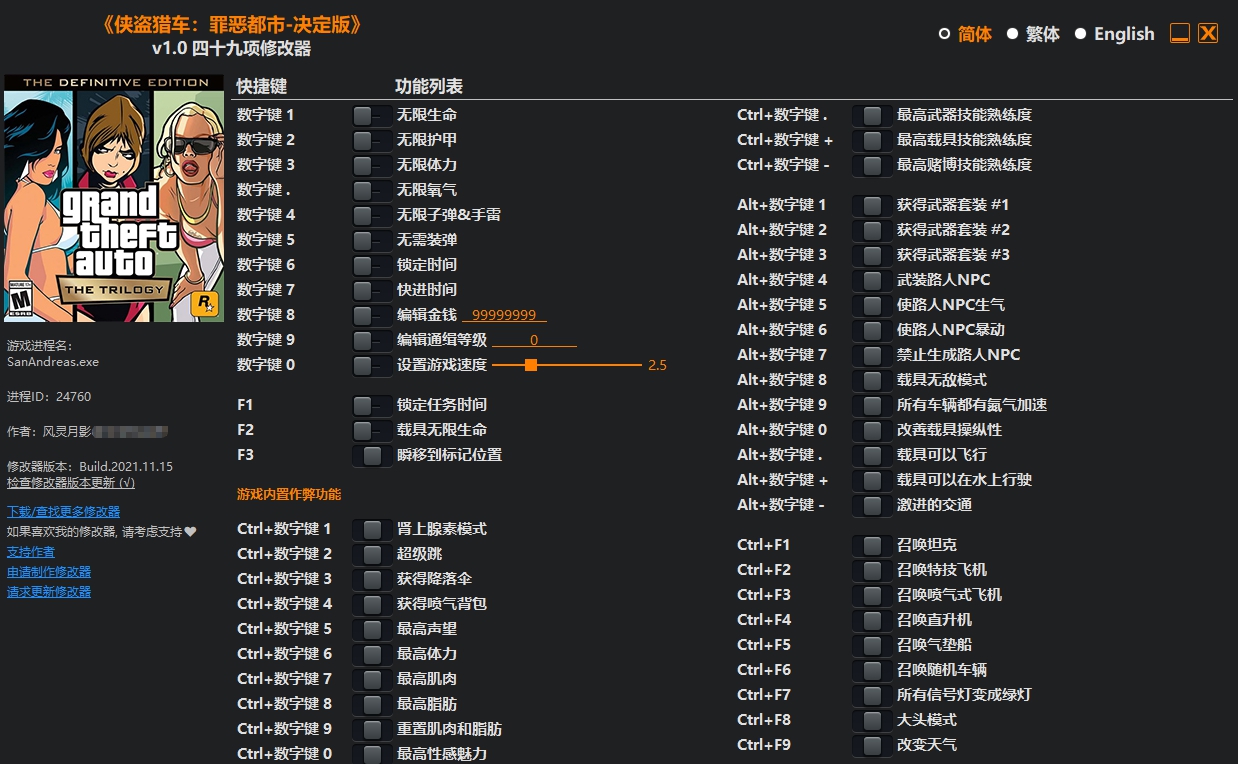This screenshot has height=764, width=1238.
Task: Activate 载具无敌模式 button
Action: [x=872, y=380]
